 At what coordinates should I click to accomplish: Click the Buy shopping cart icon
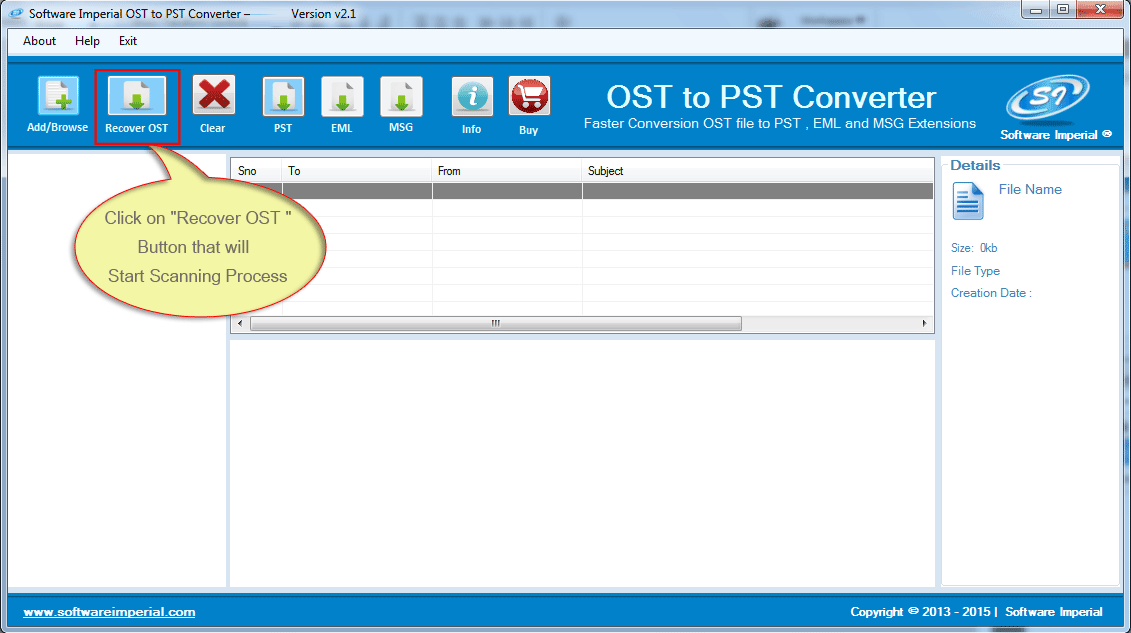pyautogui.click(x=529, y=97)
